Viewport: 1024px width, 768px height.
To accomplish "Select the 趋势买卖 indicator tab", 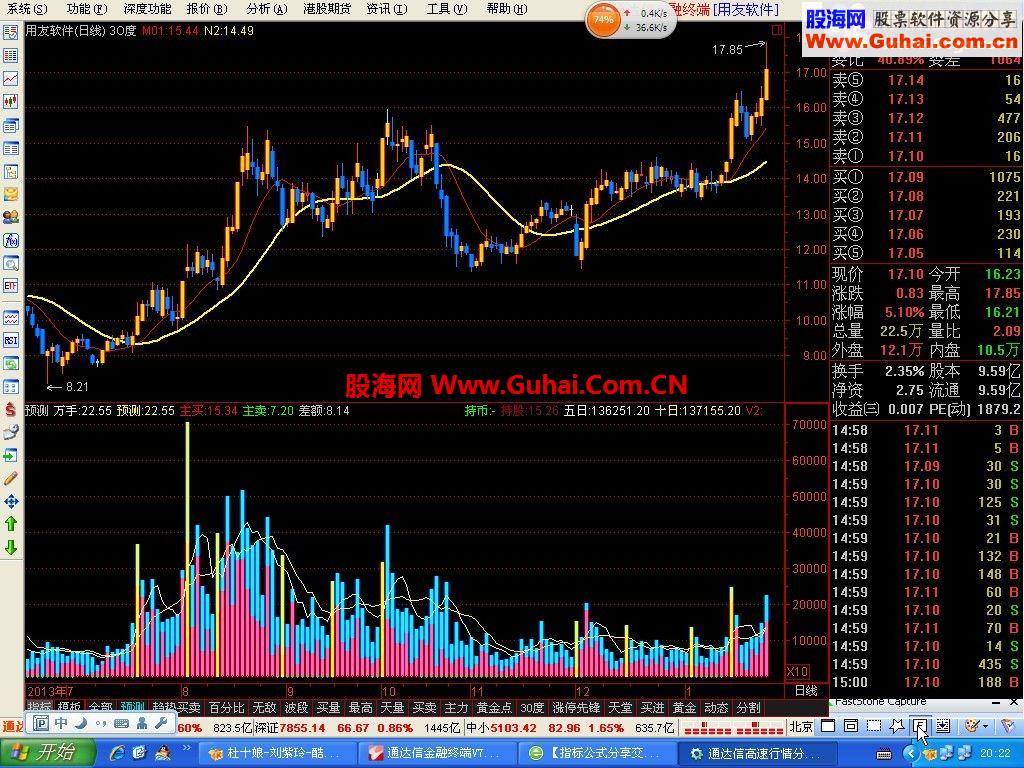I will click(176, 707).
